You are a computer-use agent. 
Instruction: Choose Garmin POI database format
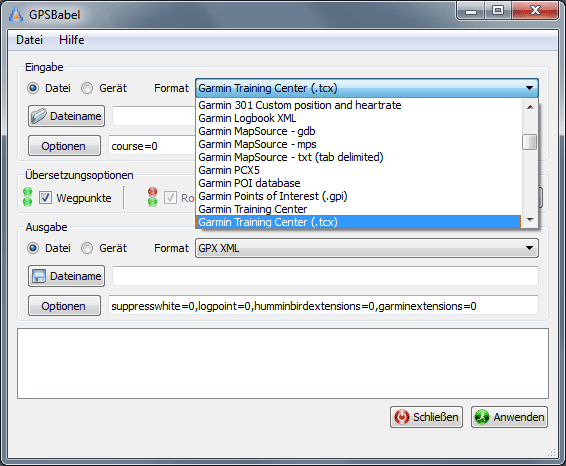pyautogui.click(x=359, y=183)
